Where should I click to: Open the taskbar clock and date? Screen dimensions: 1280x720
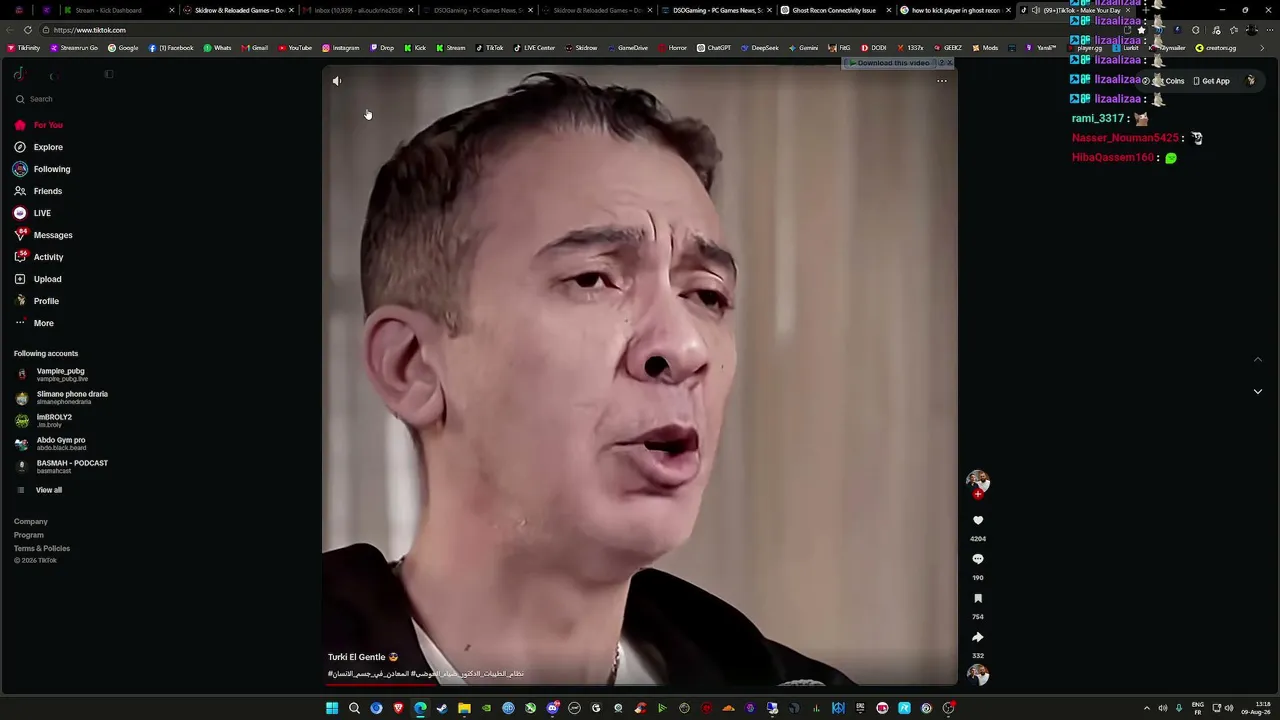(1256, 708)
